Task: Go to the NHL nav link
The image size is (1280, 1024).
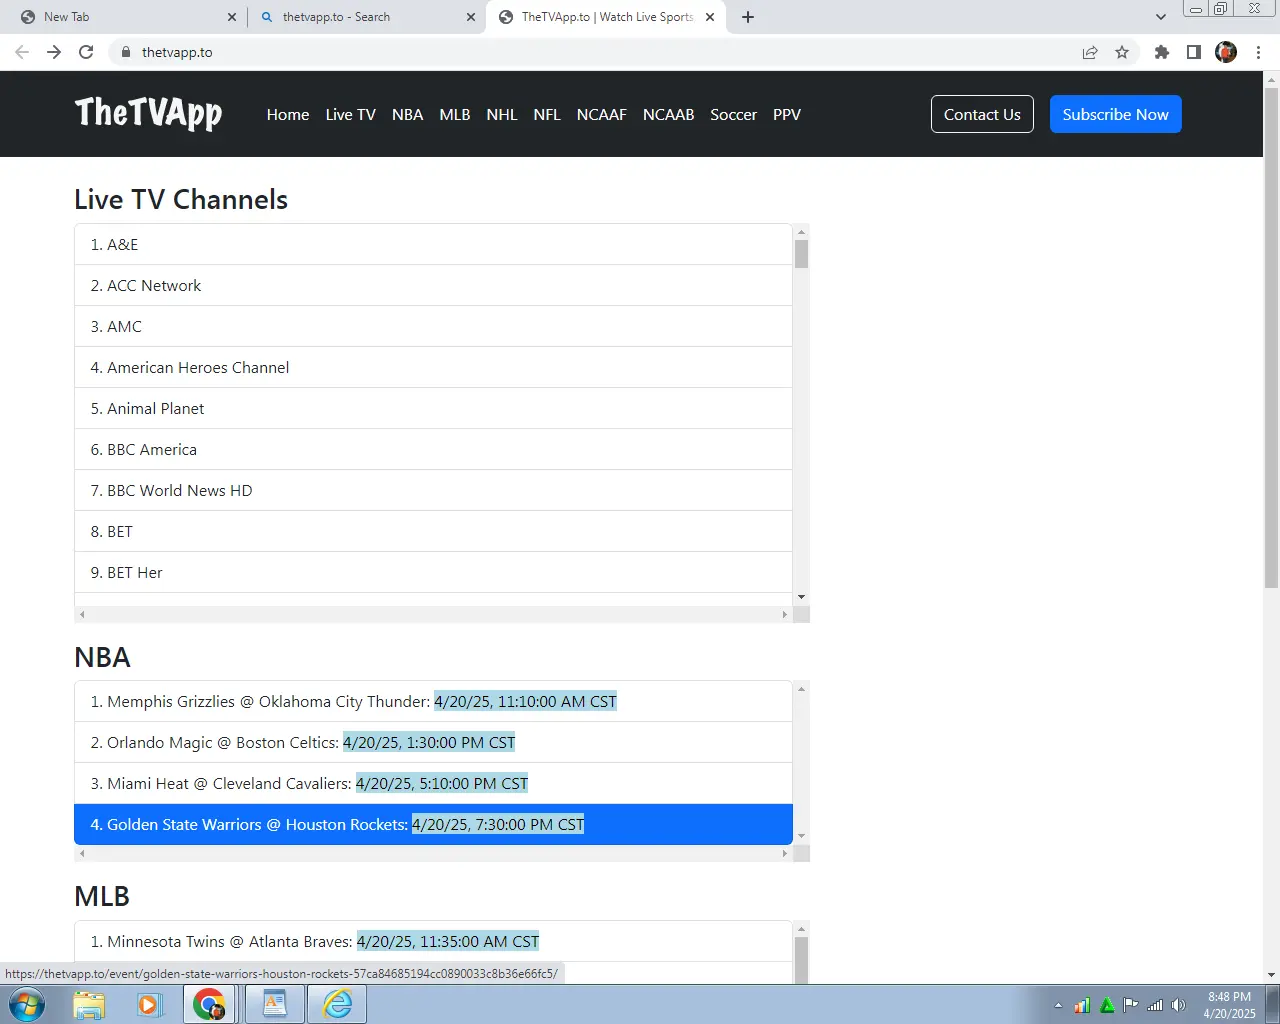Action: [x=502, y=114]
